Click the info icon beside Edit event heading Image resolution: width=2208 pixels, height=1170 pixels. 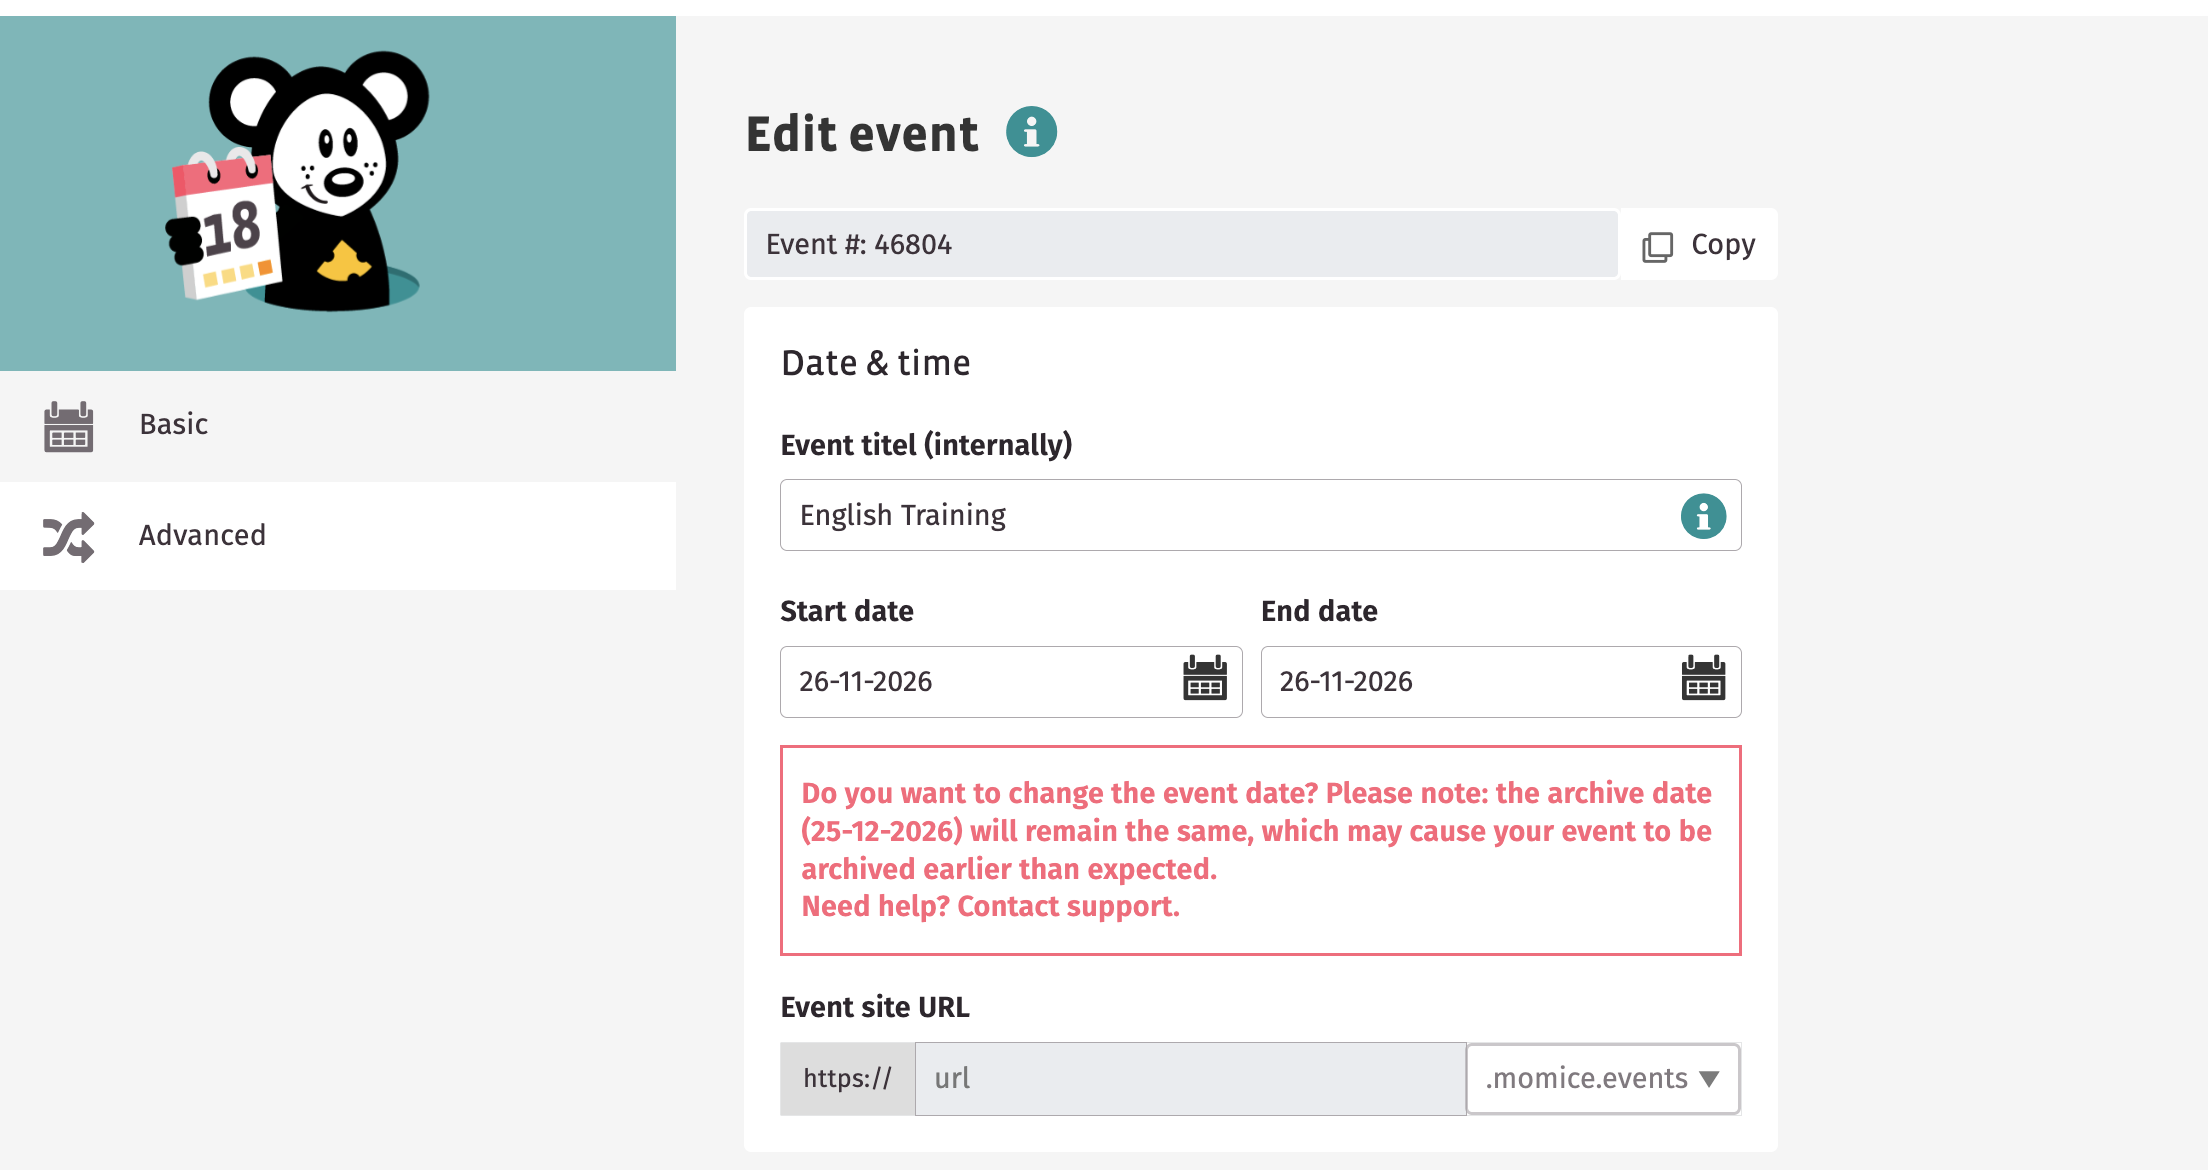tap(1030, 130)
